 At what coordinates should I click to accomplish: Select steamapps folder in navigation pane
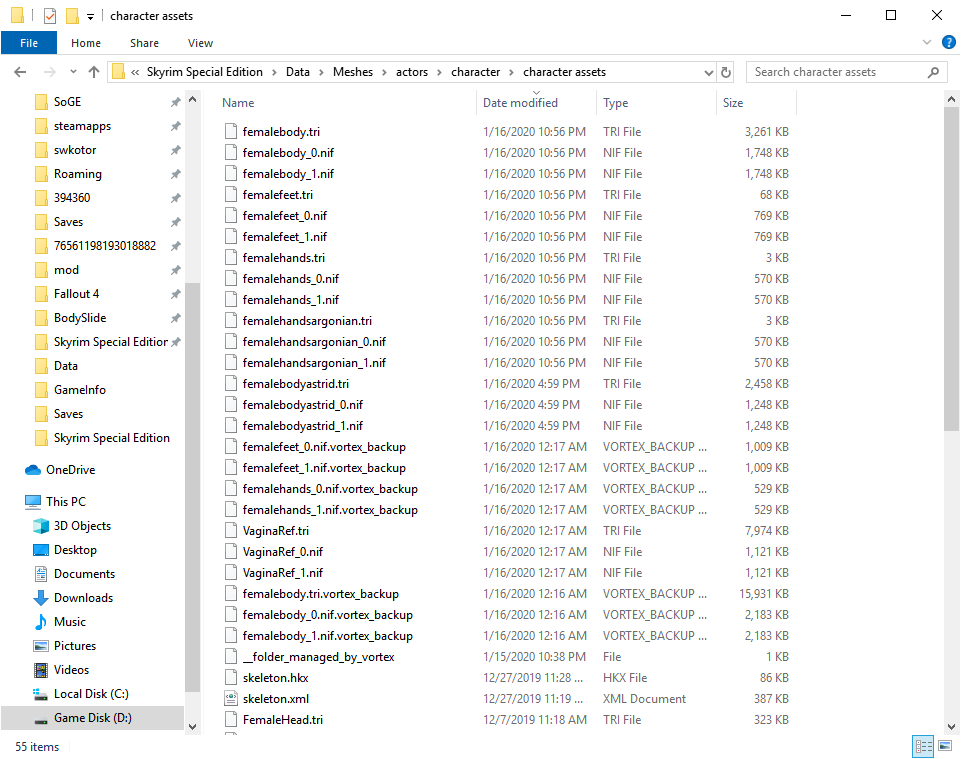tap(82, 126)
